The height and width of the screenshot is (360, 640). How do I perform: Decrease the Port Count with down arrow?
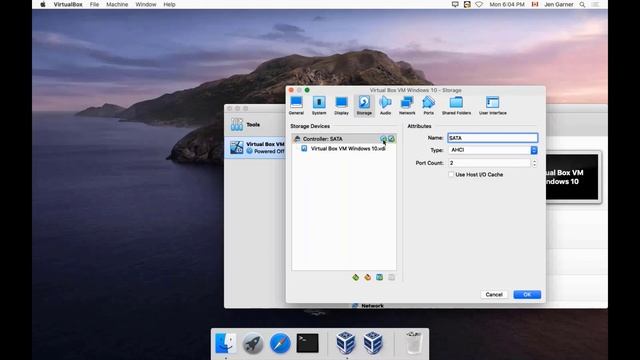[x=534, y=165]
